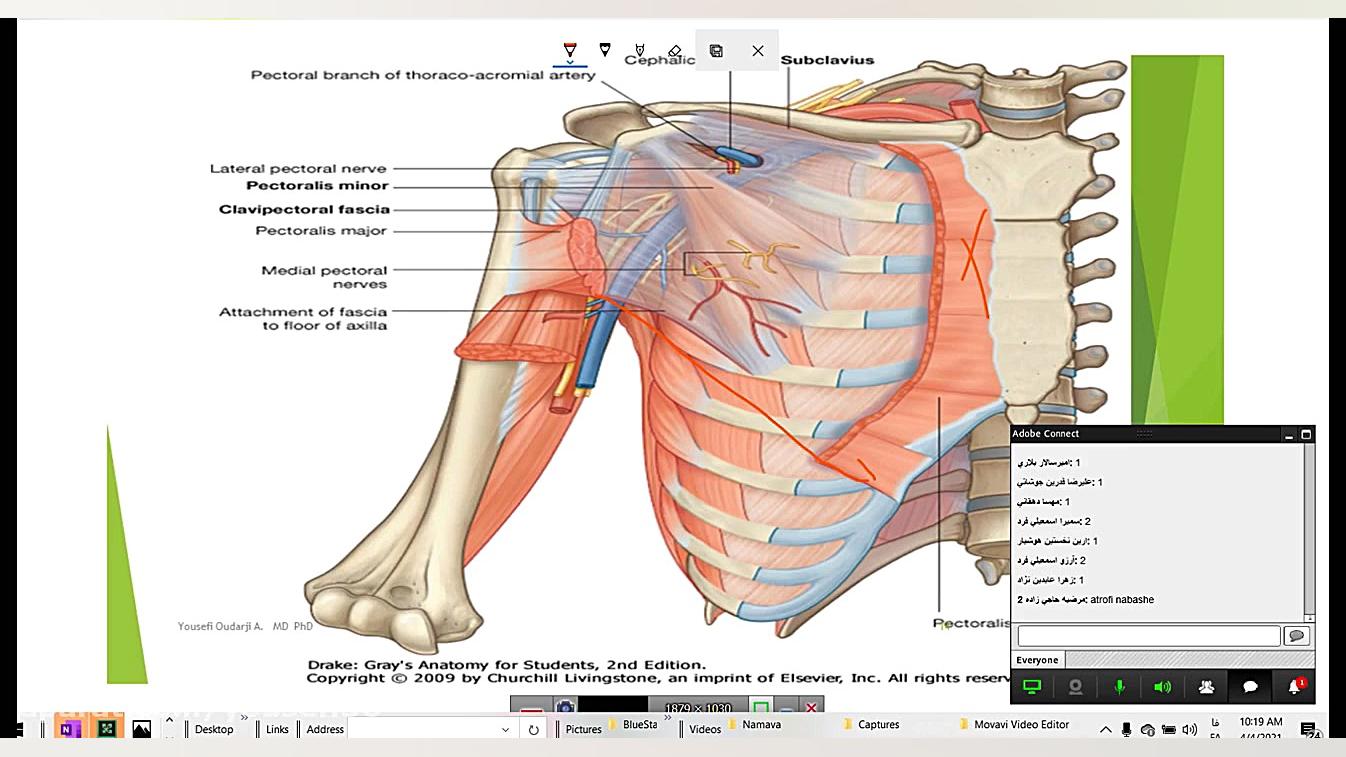Open the battery status tray icon
1346x757 pixels.
1168,730
